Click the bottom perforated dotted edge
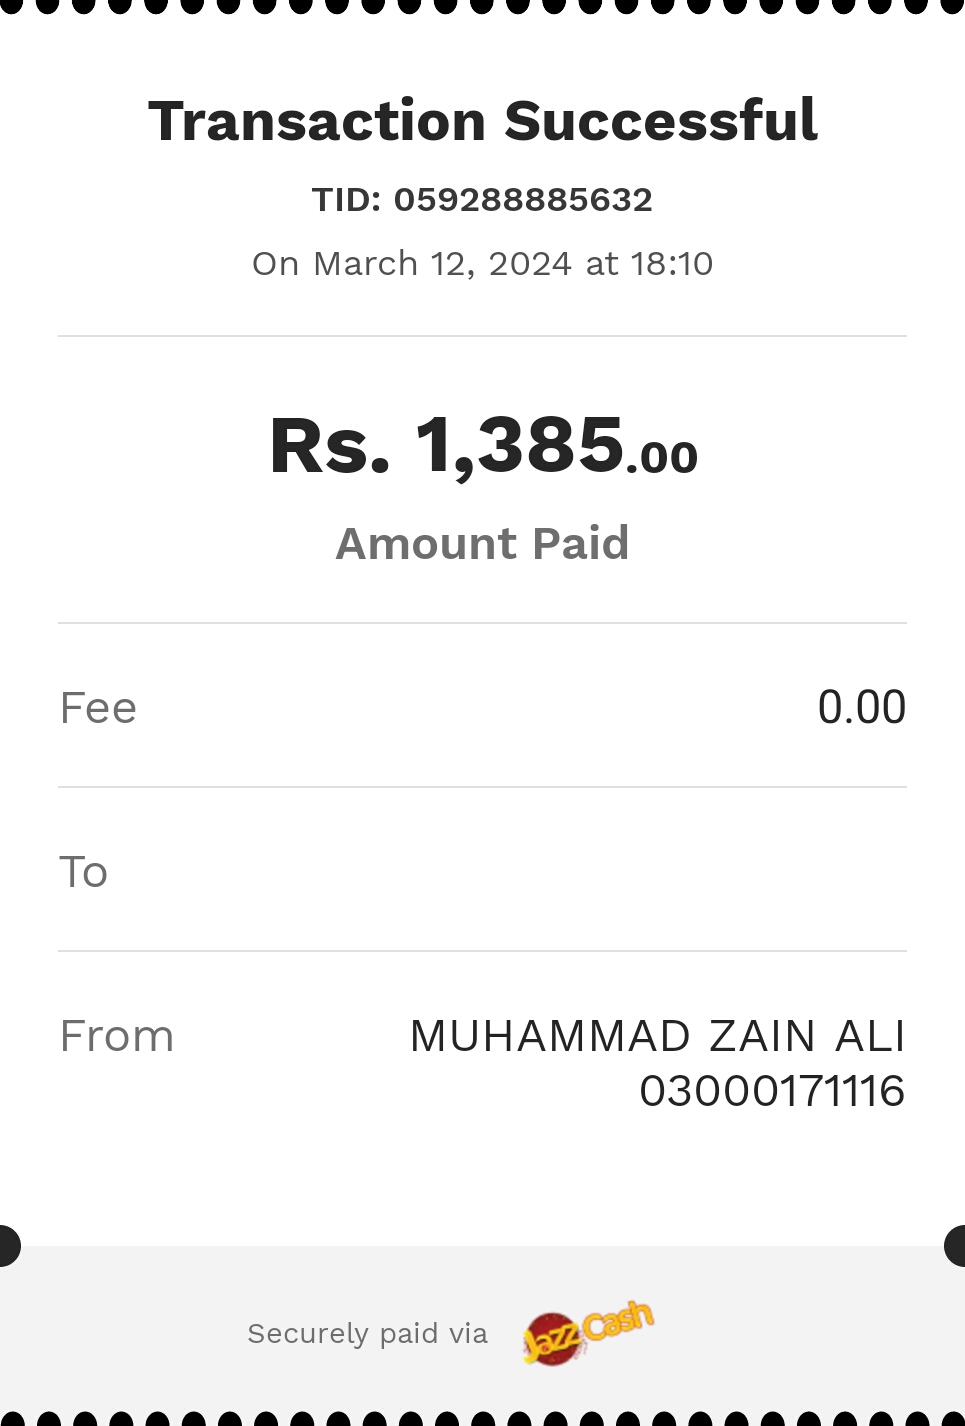Viewport: 965px width, 1426px height. tap(482, 1419)
